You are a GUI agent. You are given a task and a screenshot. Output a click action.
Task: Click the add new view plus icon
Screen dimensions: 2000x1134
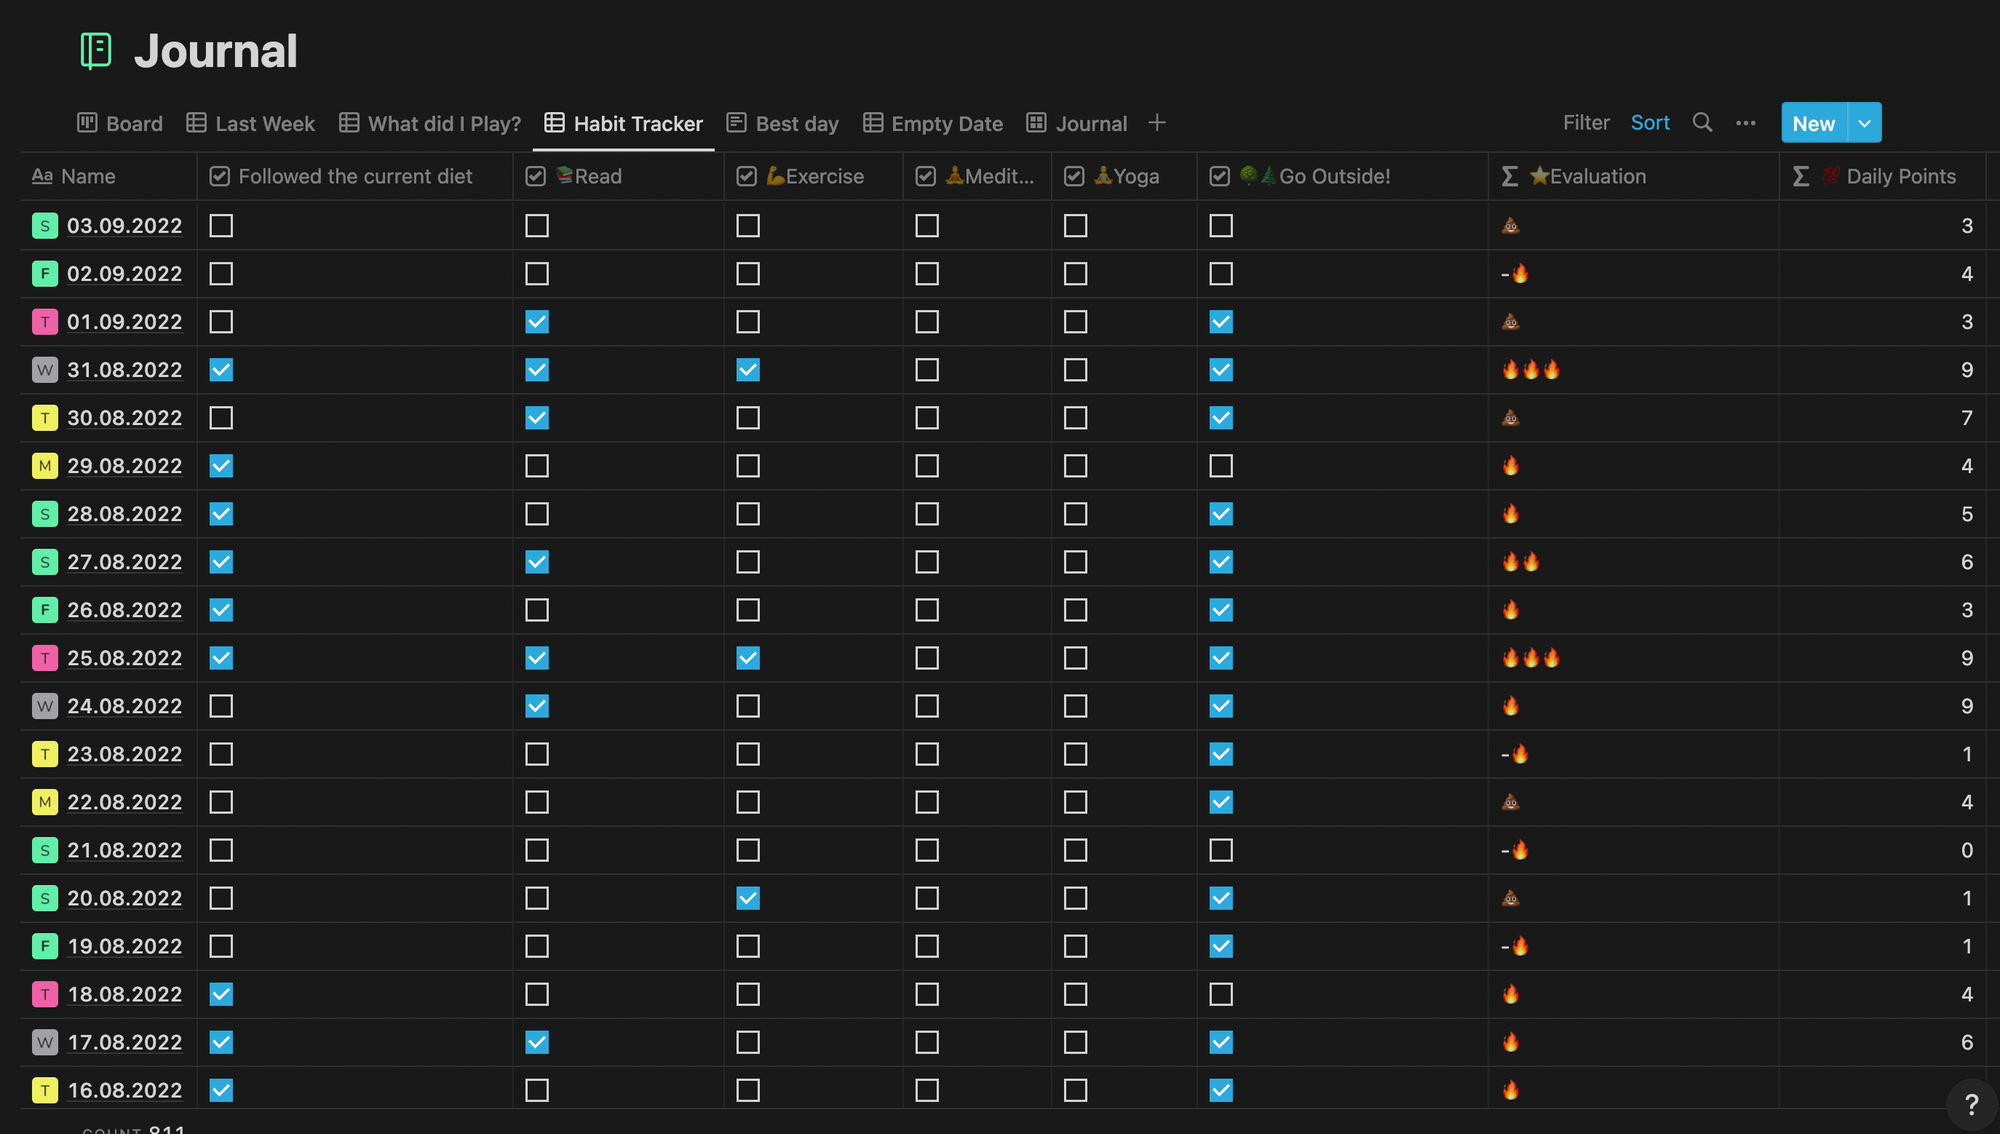point(1157,122)
